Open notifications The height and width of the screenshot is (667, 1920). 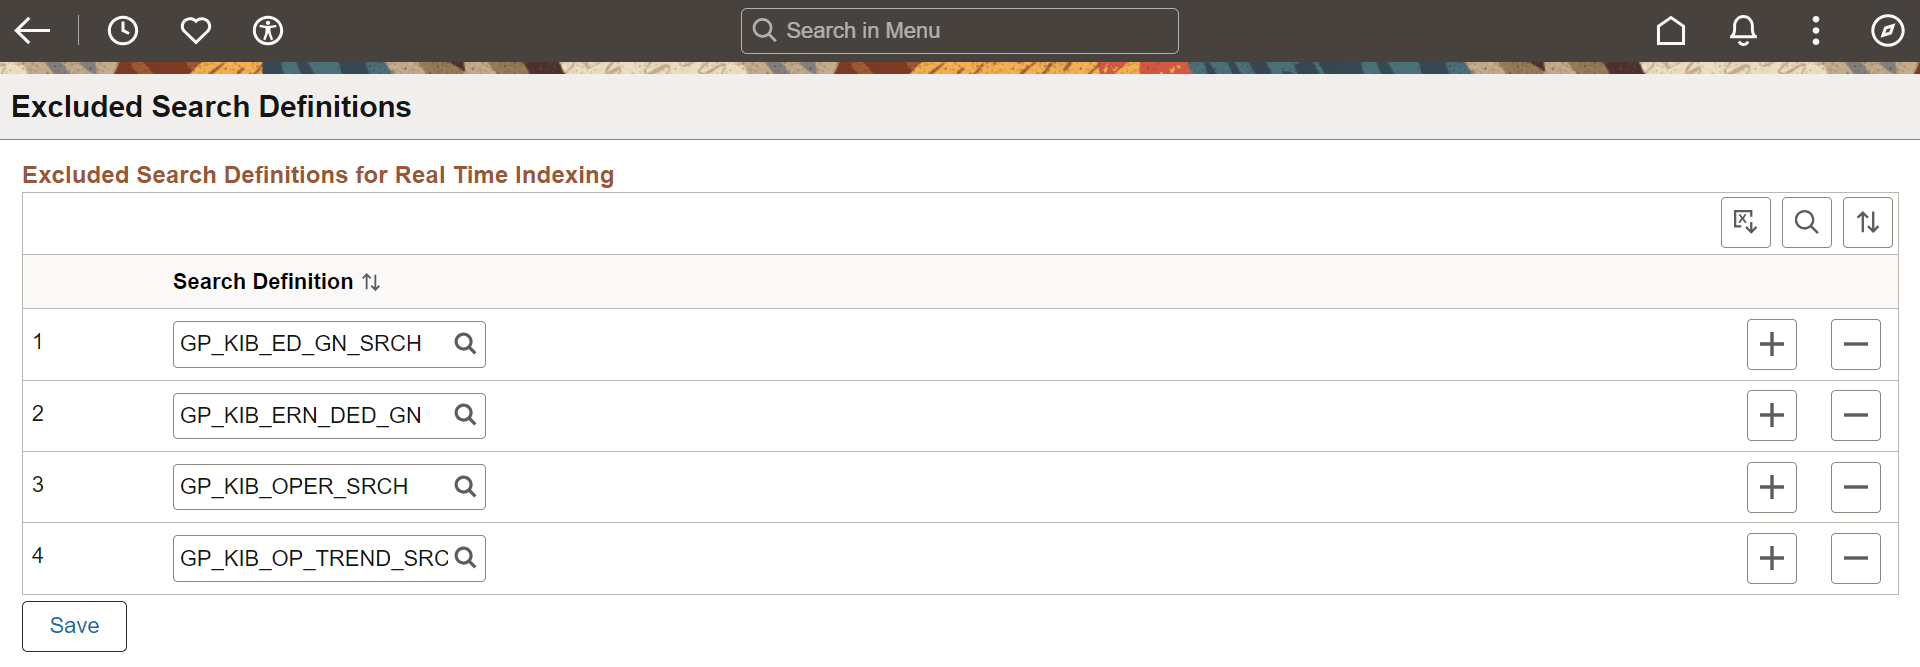tap(1743, 30)
